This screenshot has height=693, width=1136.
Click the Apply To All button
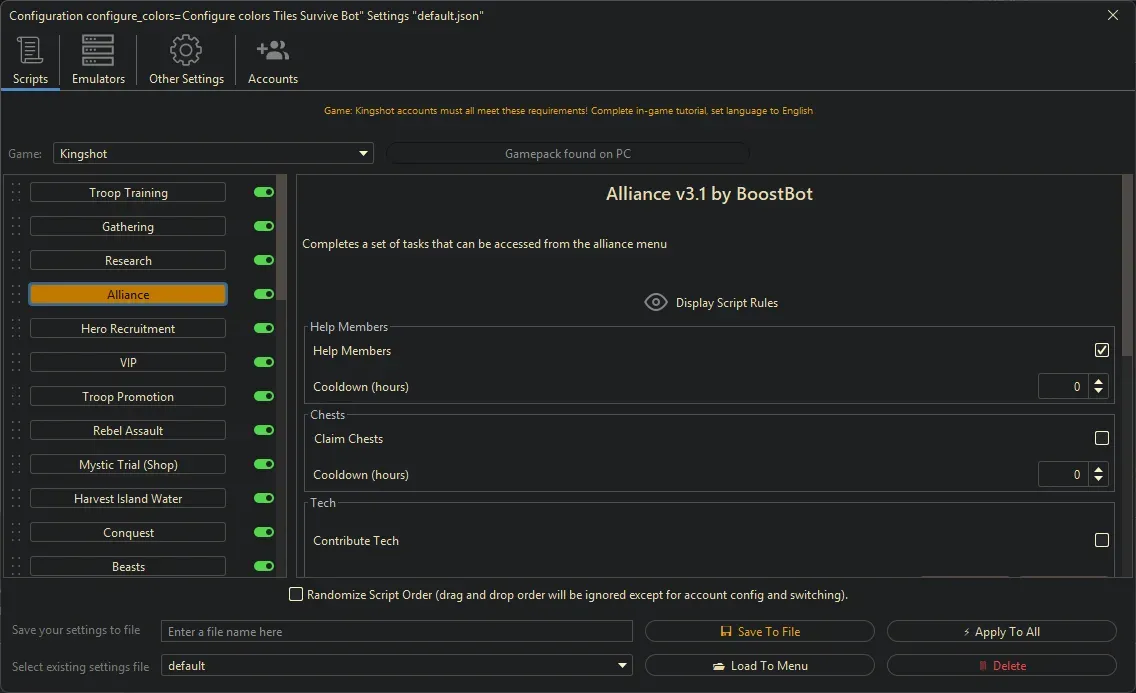(x=1001, y=632)
